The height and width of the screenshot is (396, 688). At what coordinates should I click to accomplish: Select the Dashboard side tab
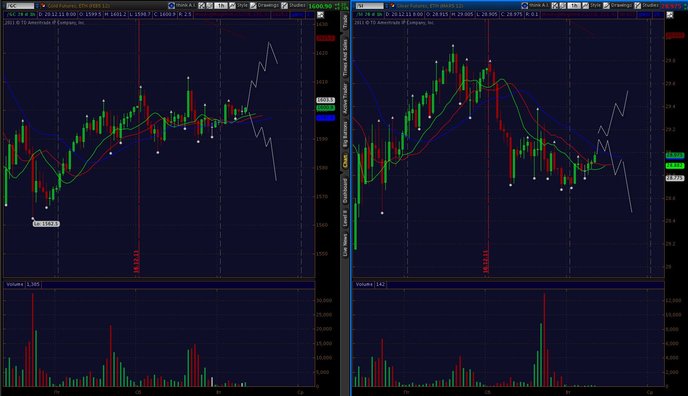click(345, 191)
